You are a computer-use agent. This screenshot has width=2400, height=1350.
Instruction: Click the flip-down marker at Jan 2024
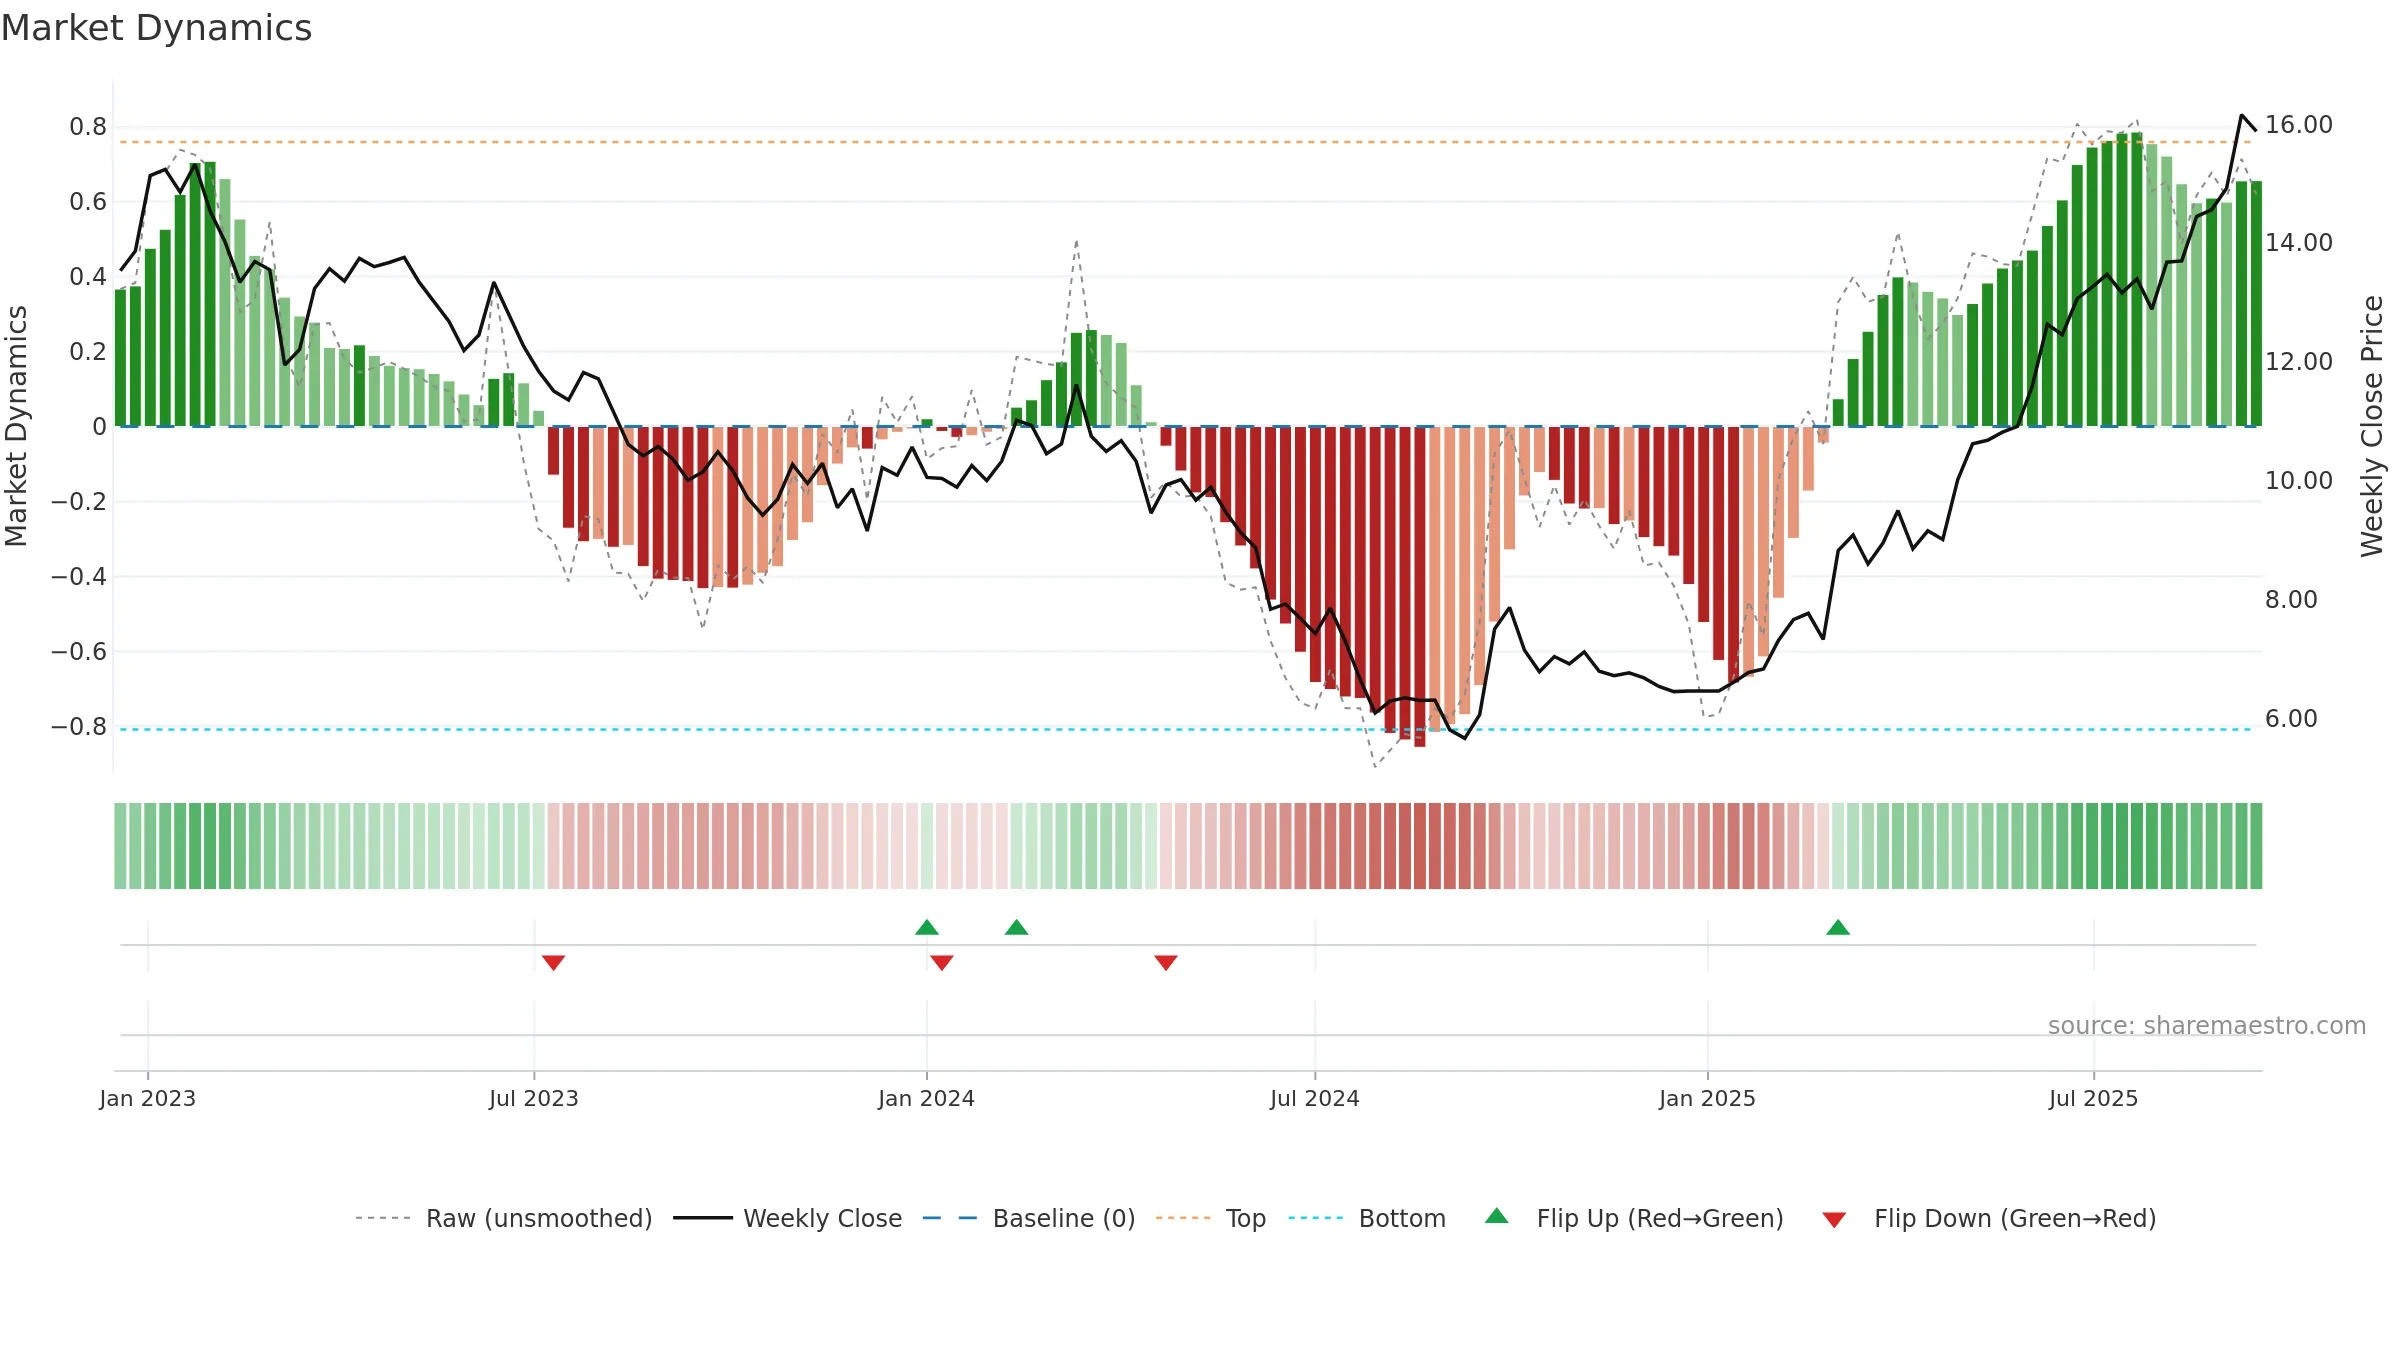click(942, 962)
